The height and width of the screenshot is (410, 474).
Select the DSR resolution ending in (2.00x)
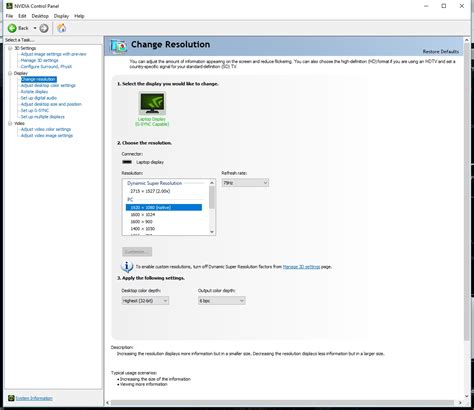coord(150,191)
